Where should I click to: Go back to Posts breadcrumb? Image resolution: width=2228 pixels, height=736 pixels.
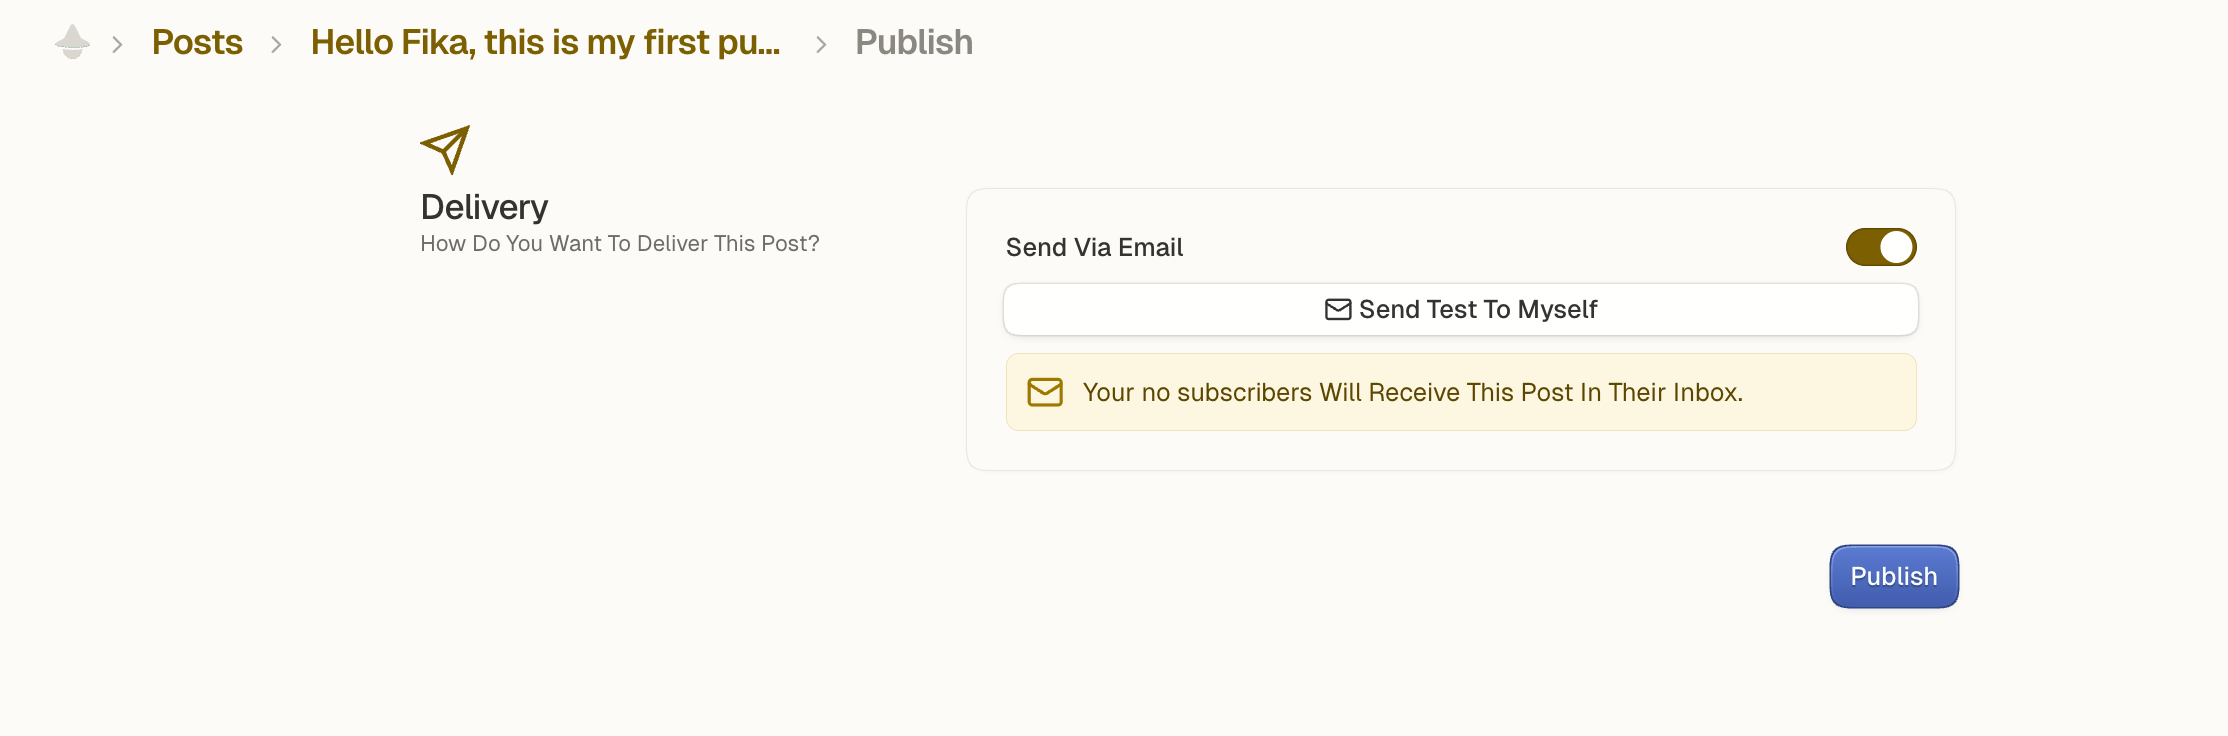click(197, 42)
